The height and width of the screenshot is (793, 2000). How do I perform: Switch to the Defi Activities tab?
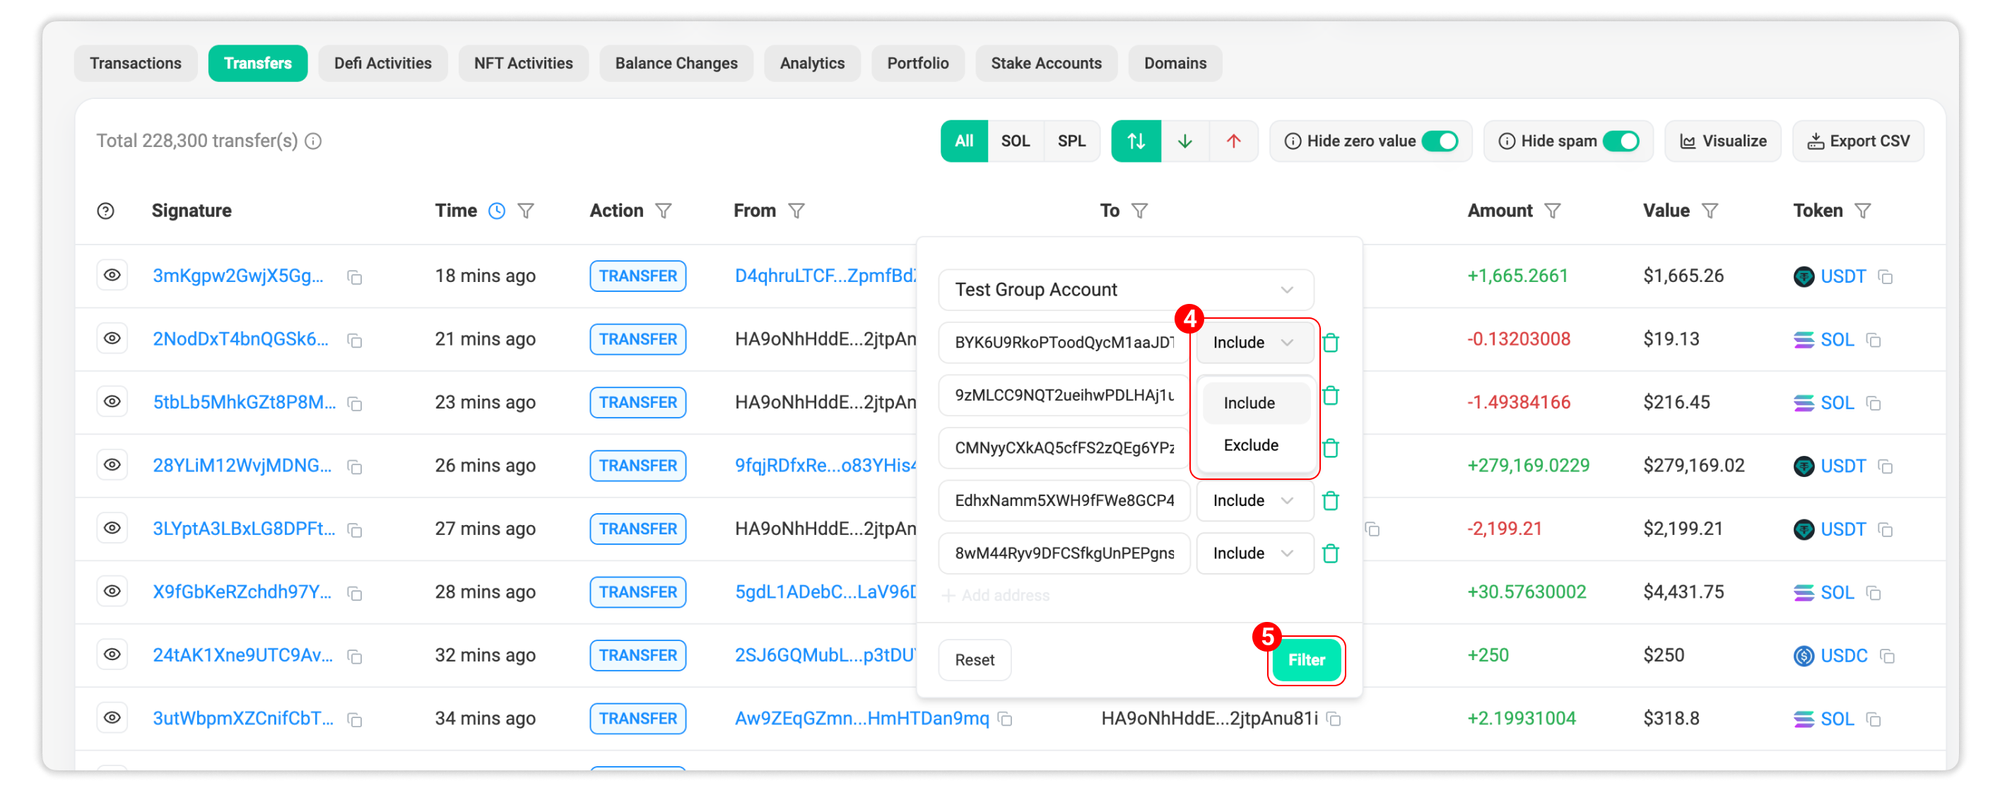pos(383,63)
